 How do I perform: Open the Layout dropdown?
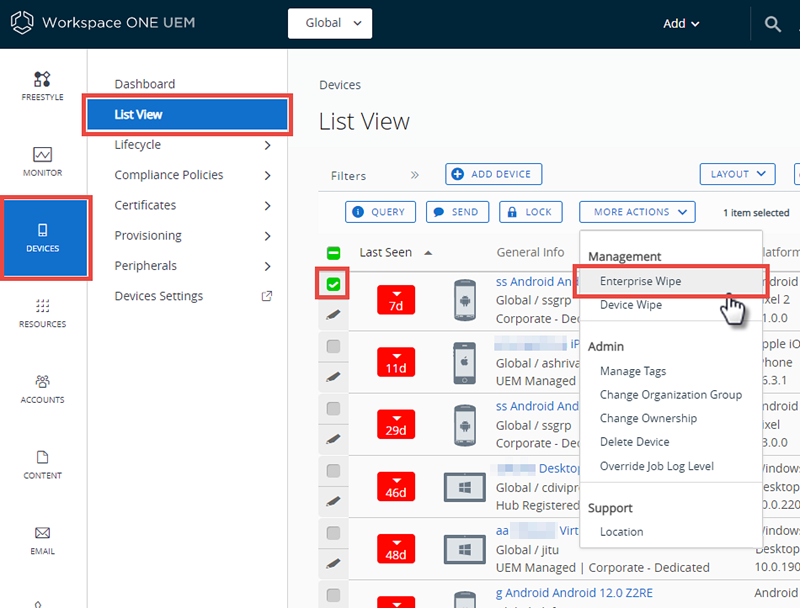[737, 174]
